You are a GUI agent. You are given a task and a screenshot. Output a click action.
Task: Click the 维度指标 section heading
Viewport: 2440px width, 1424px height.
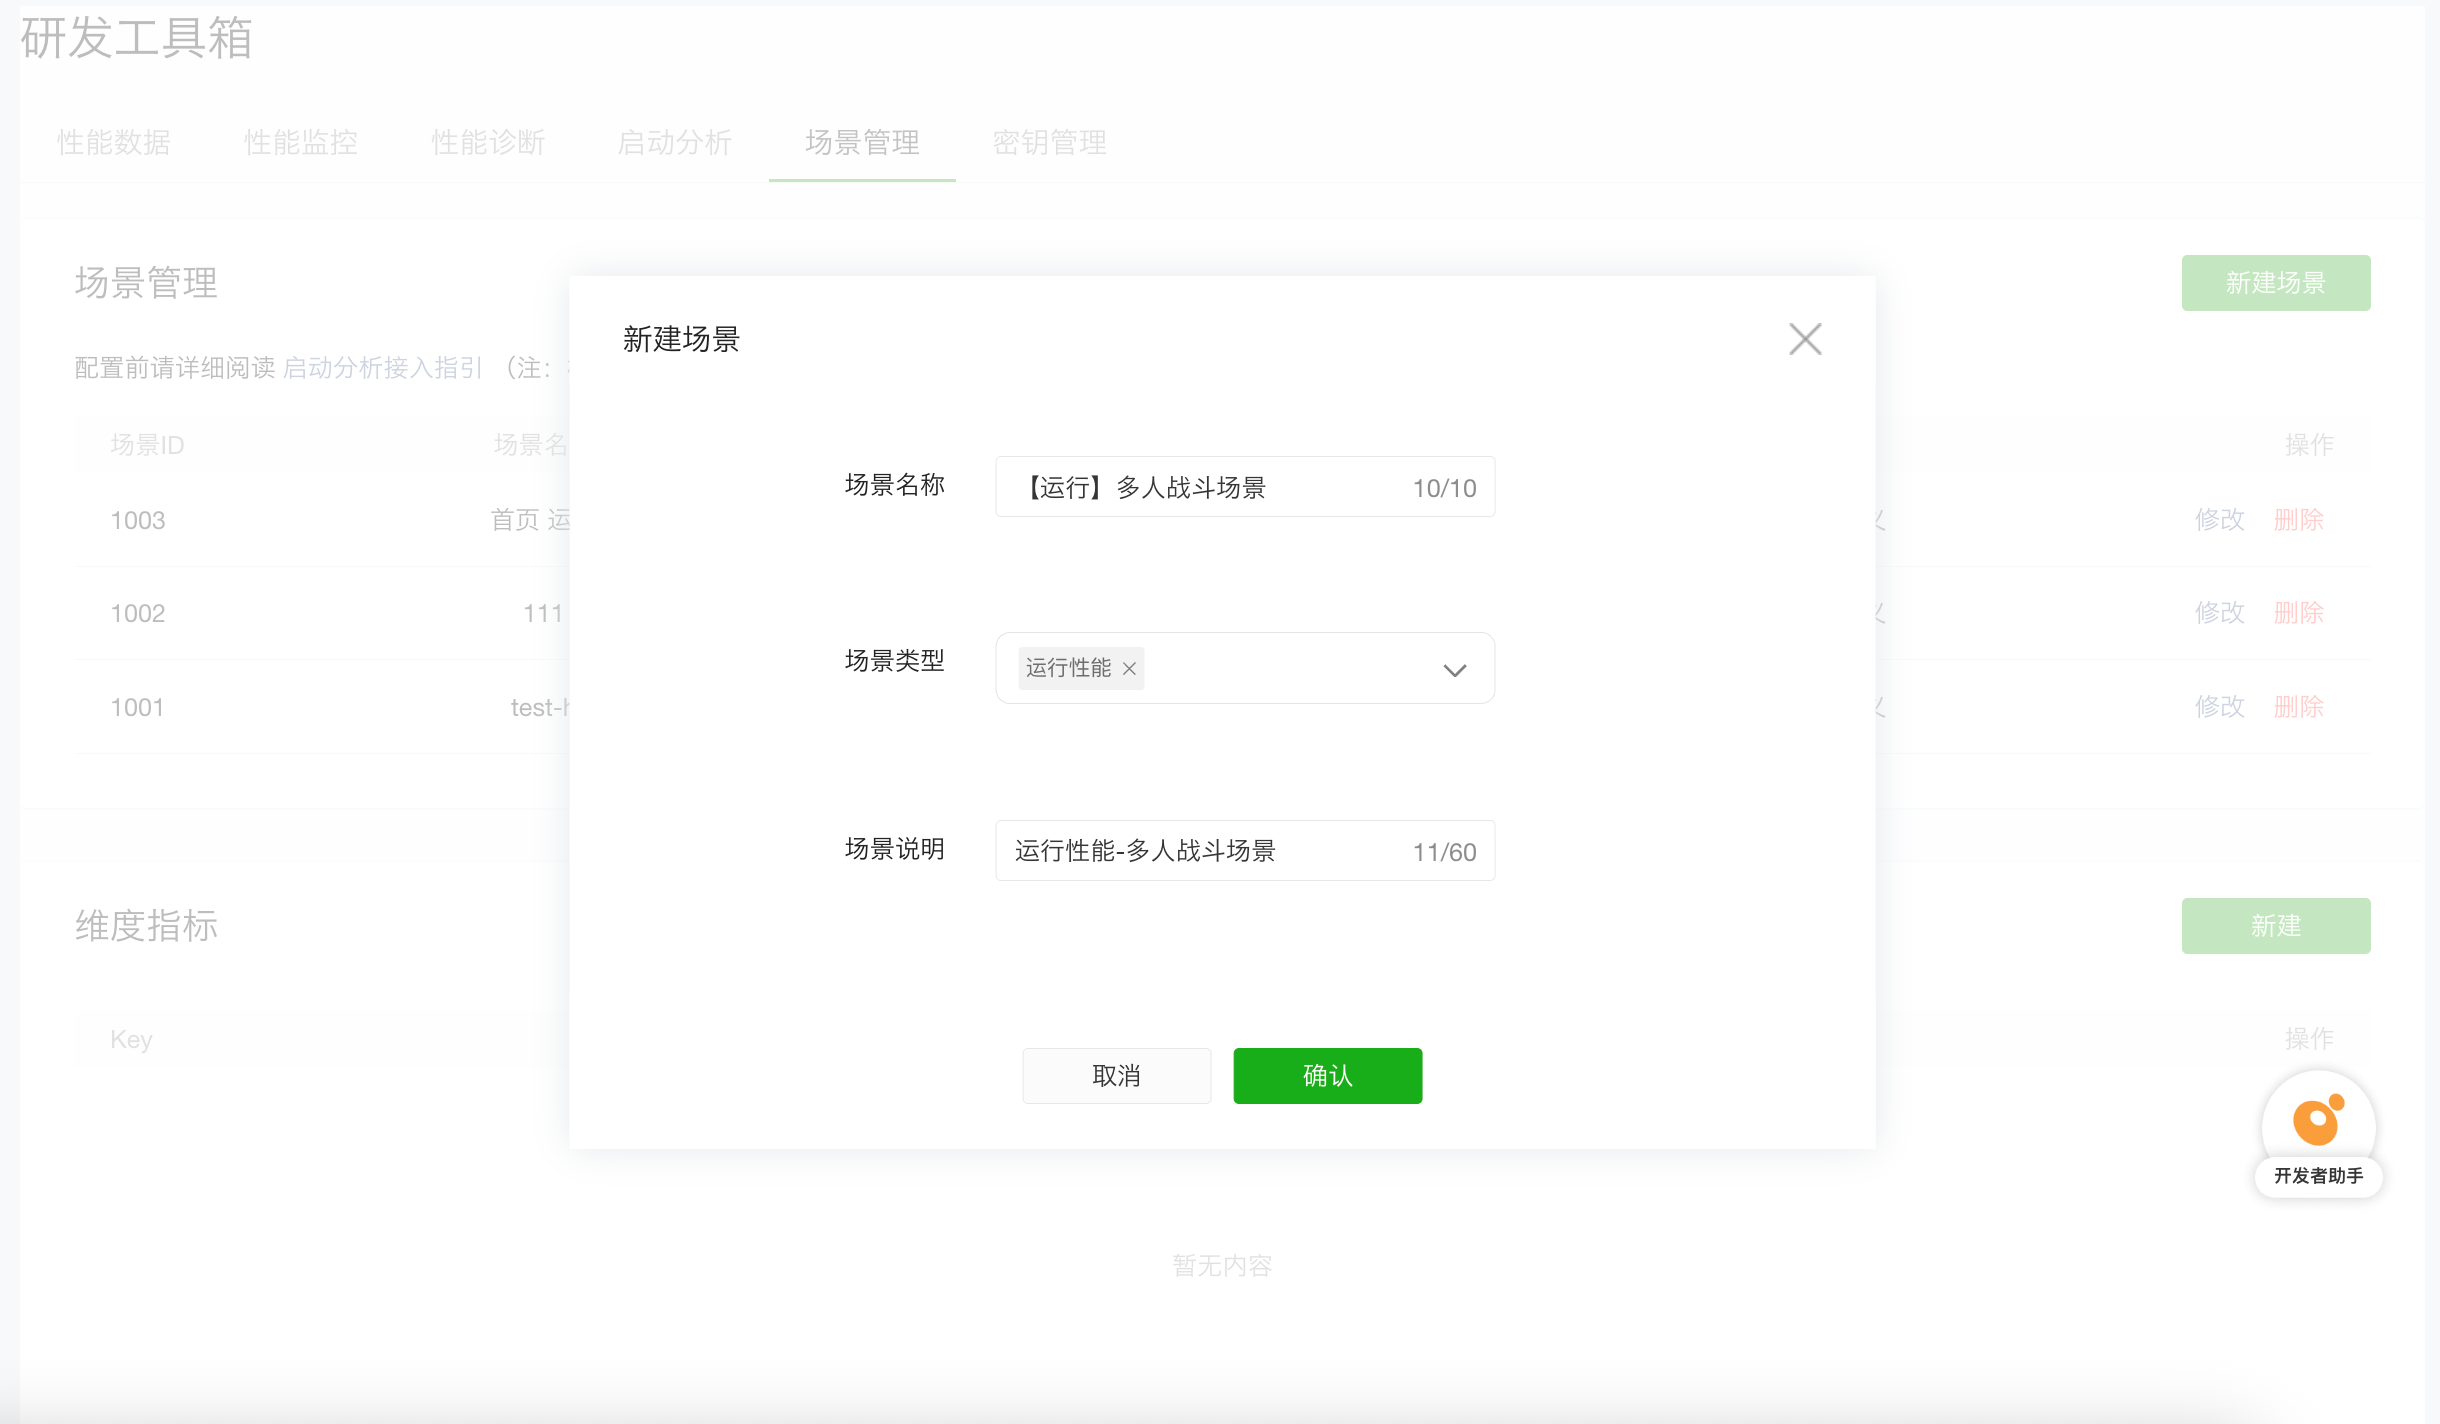tap(146, 926)
